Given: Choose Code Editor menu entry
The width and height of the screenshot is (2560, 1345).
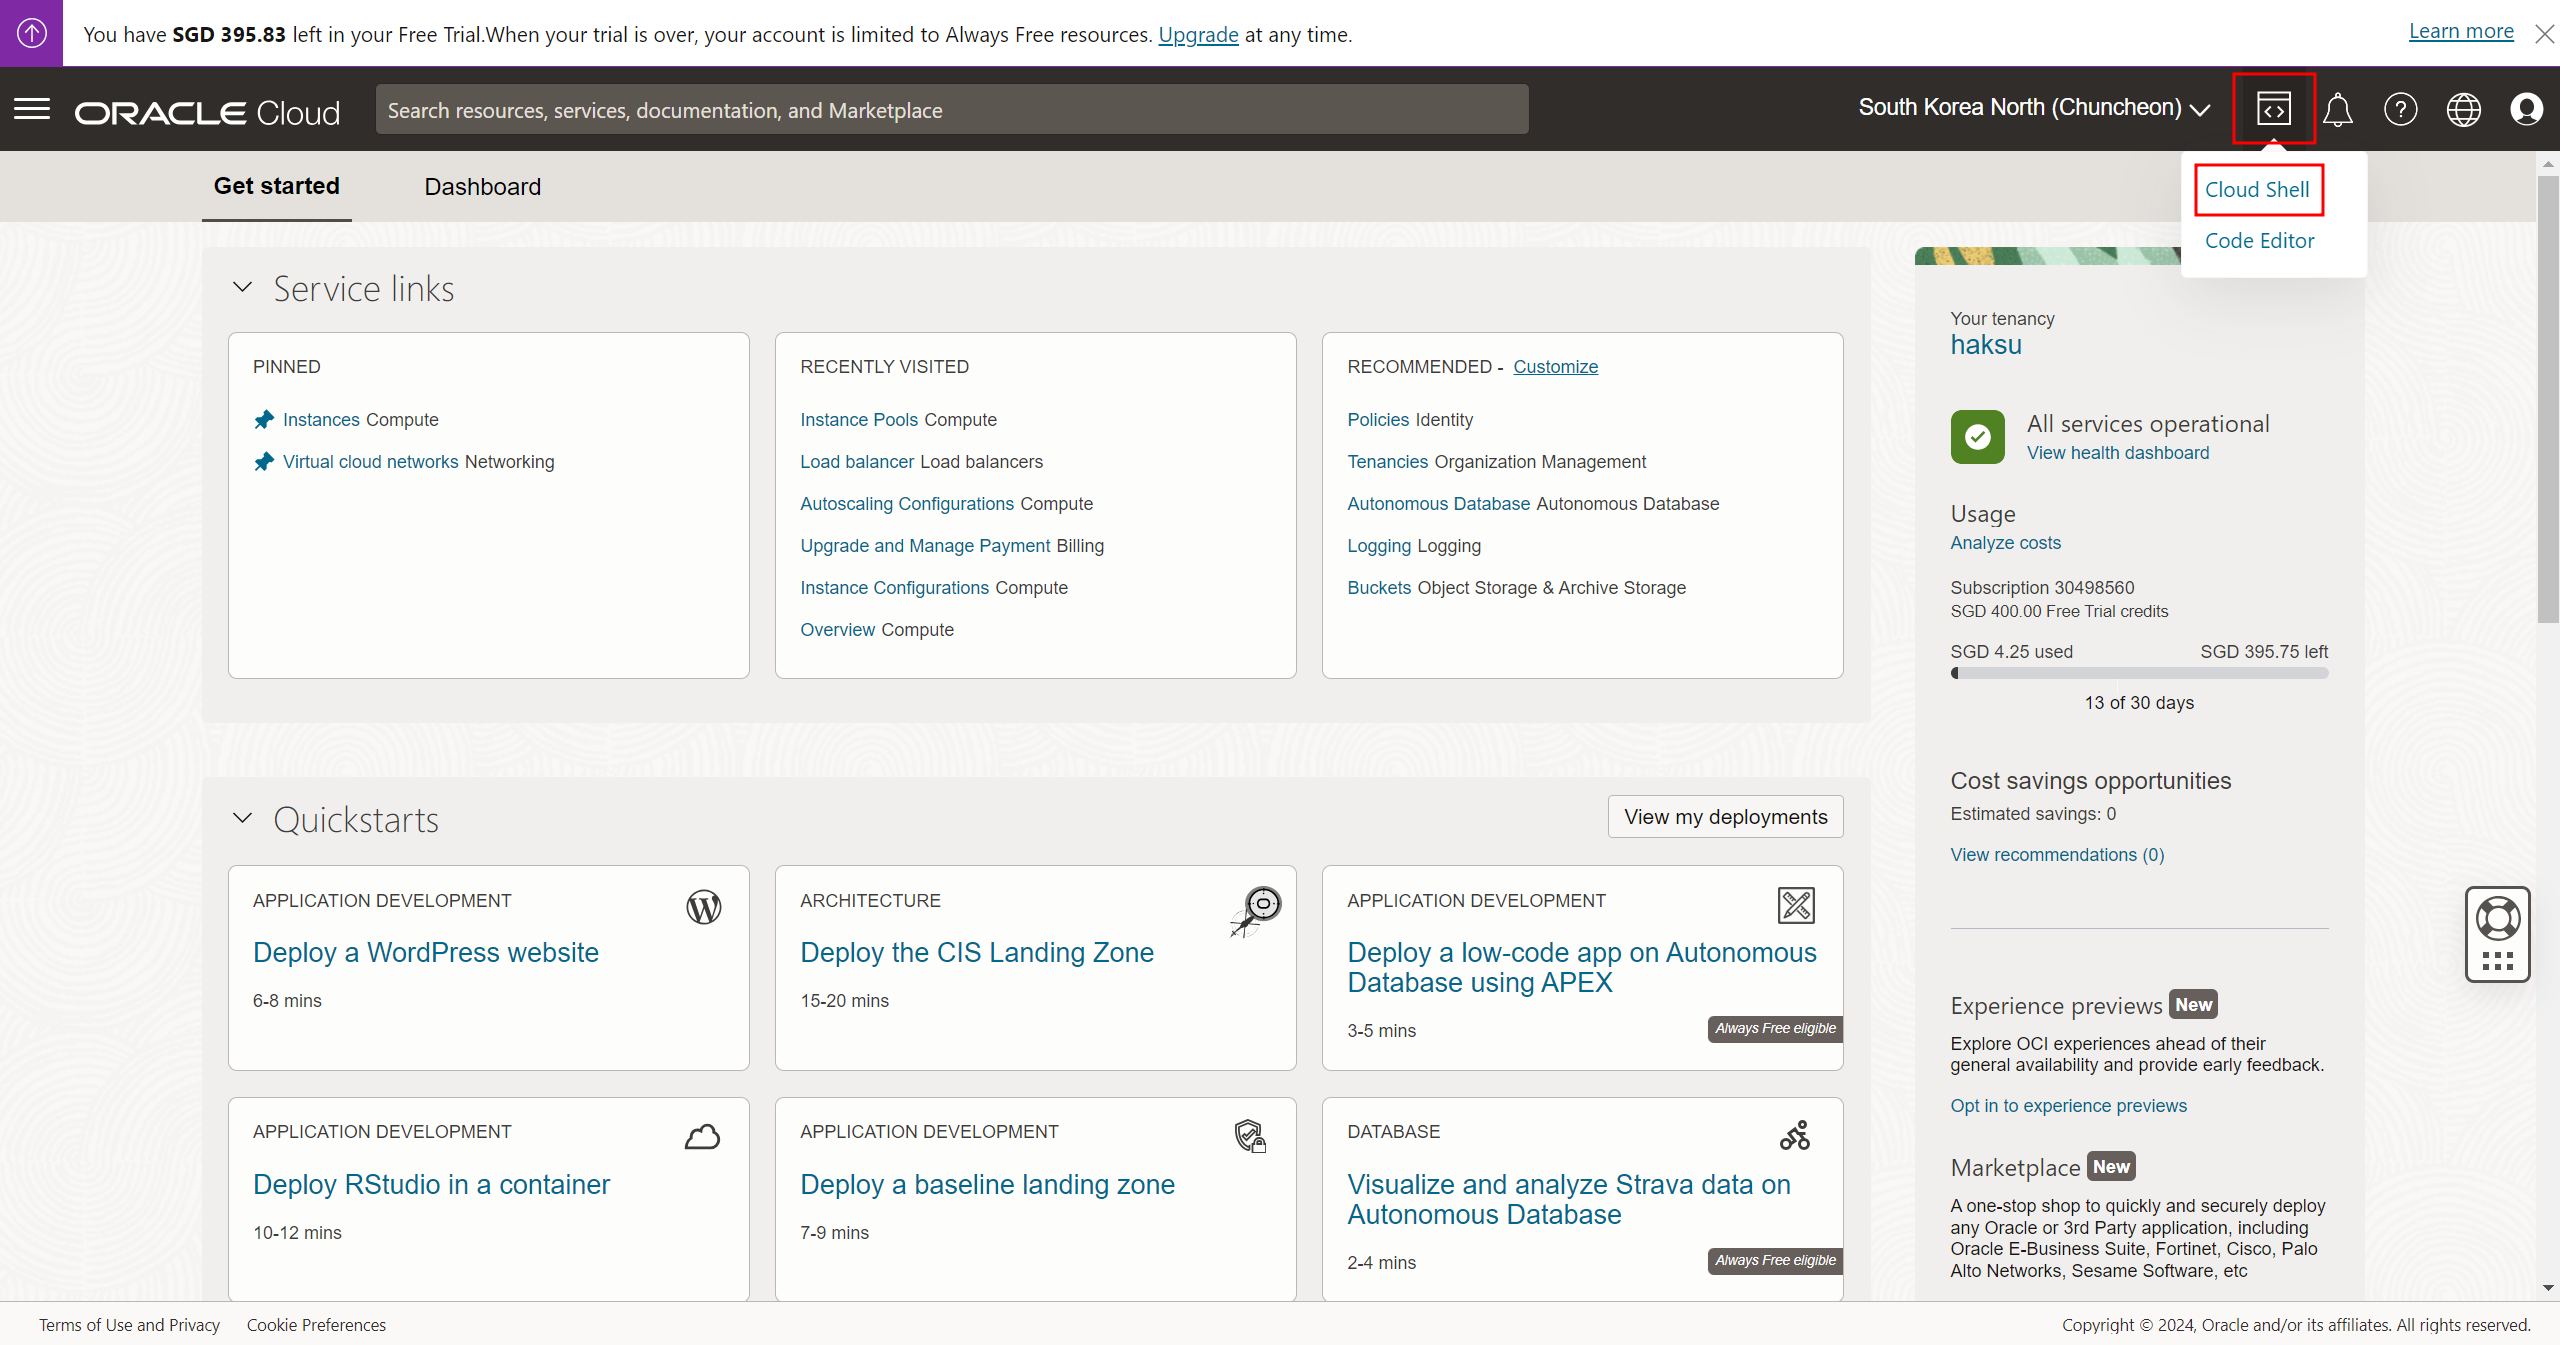Looking at the screenshot, I should point(2259,241).
